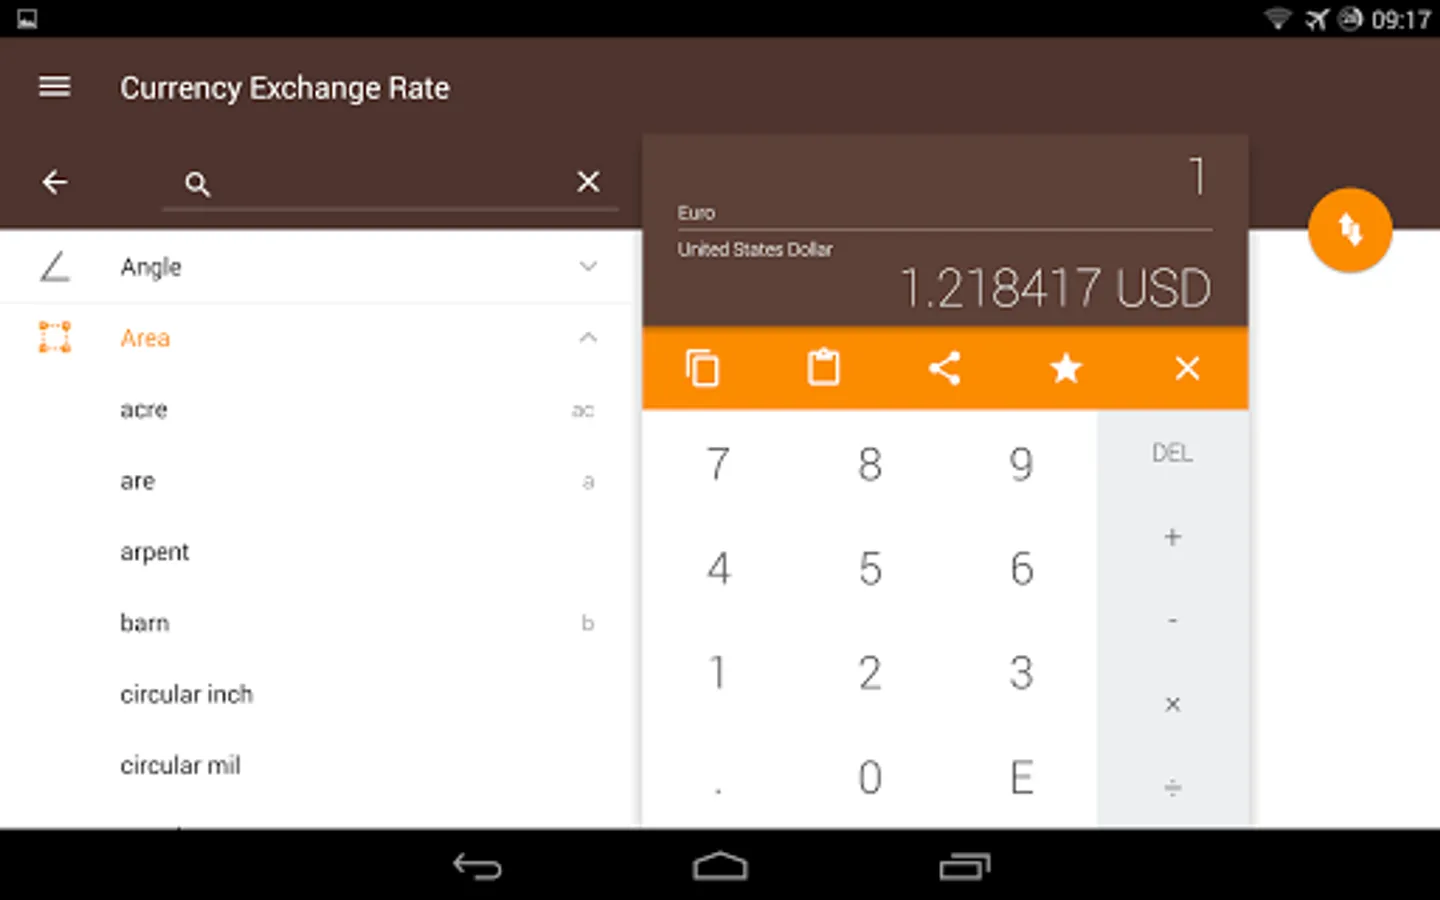1440x900 pixels.
Task: Tap the picture notification icon in status bar
Action: [x=27, y=19]
